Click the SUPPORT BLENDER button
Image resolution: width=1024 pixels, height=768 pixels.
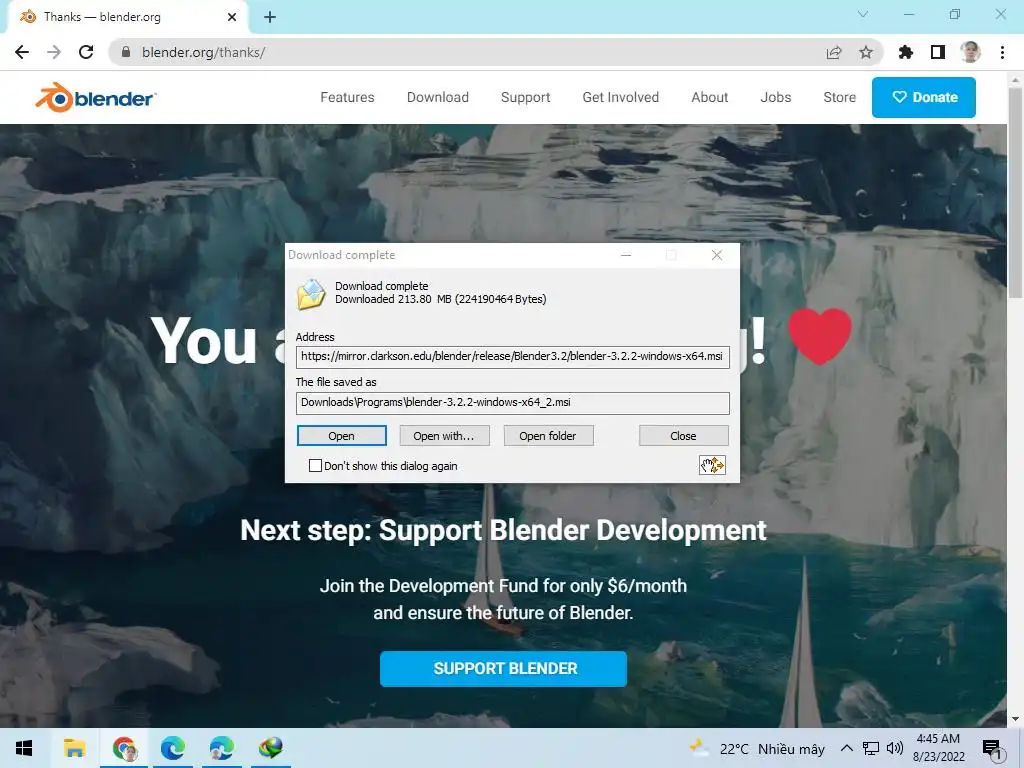click(x=504, y=669)
